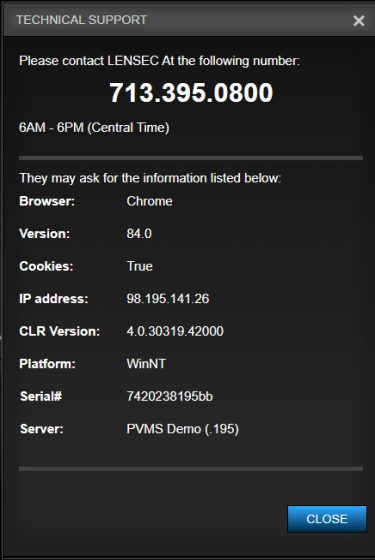Click the Platform: label
The width and height of the screenshot is (375, 560).
tap(47, 364)
